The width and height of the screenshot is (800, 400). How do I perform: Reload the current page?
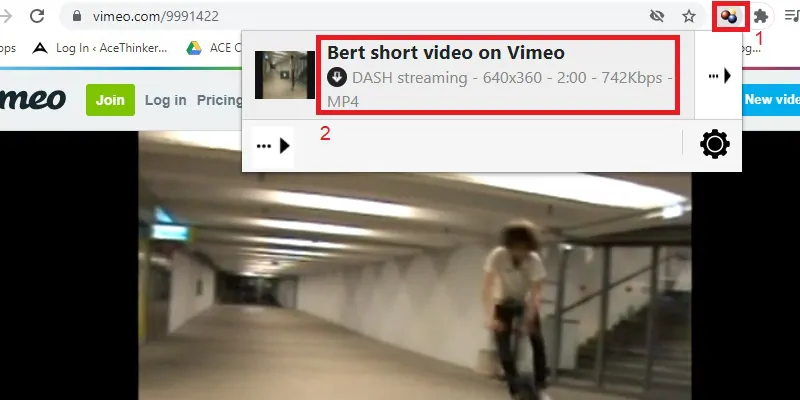pos(37,16)
